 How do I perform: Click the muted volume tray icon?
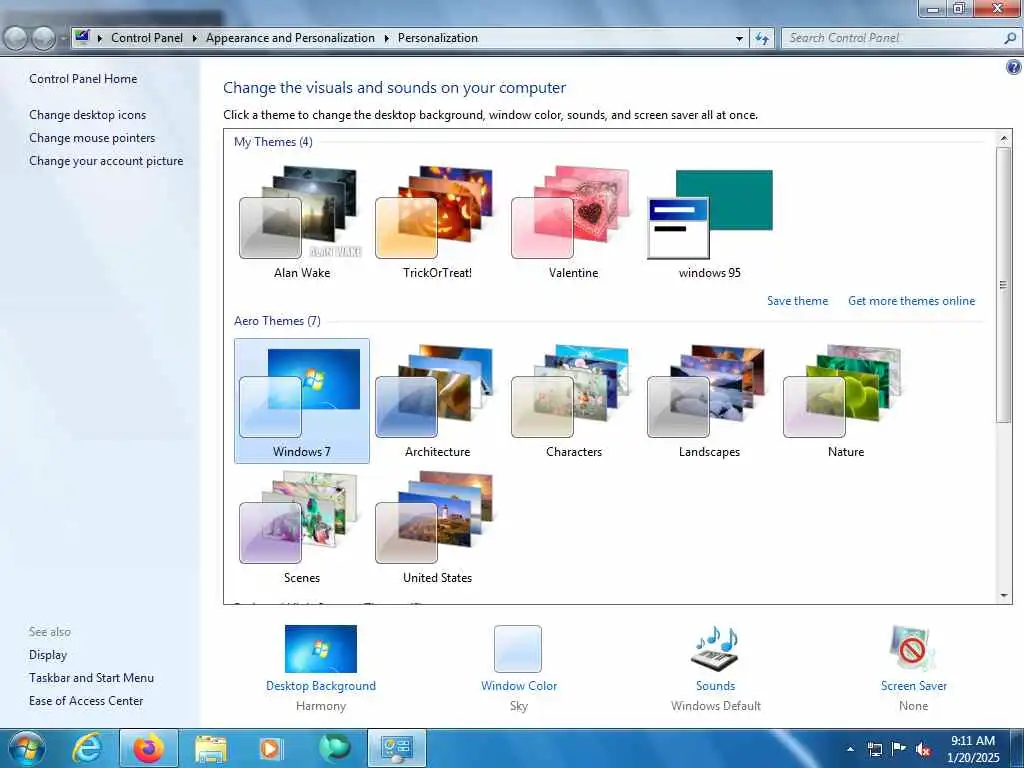tap(923, 749)
